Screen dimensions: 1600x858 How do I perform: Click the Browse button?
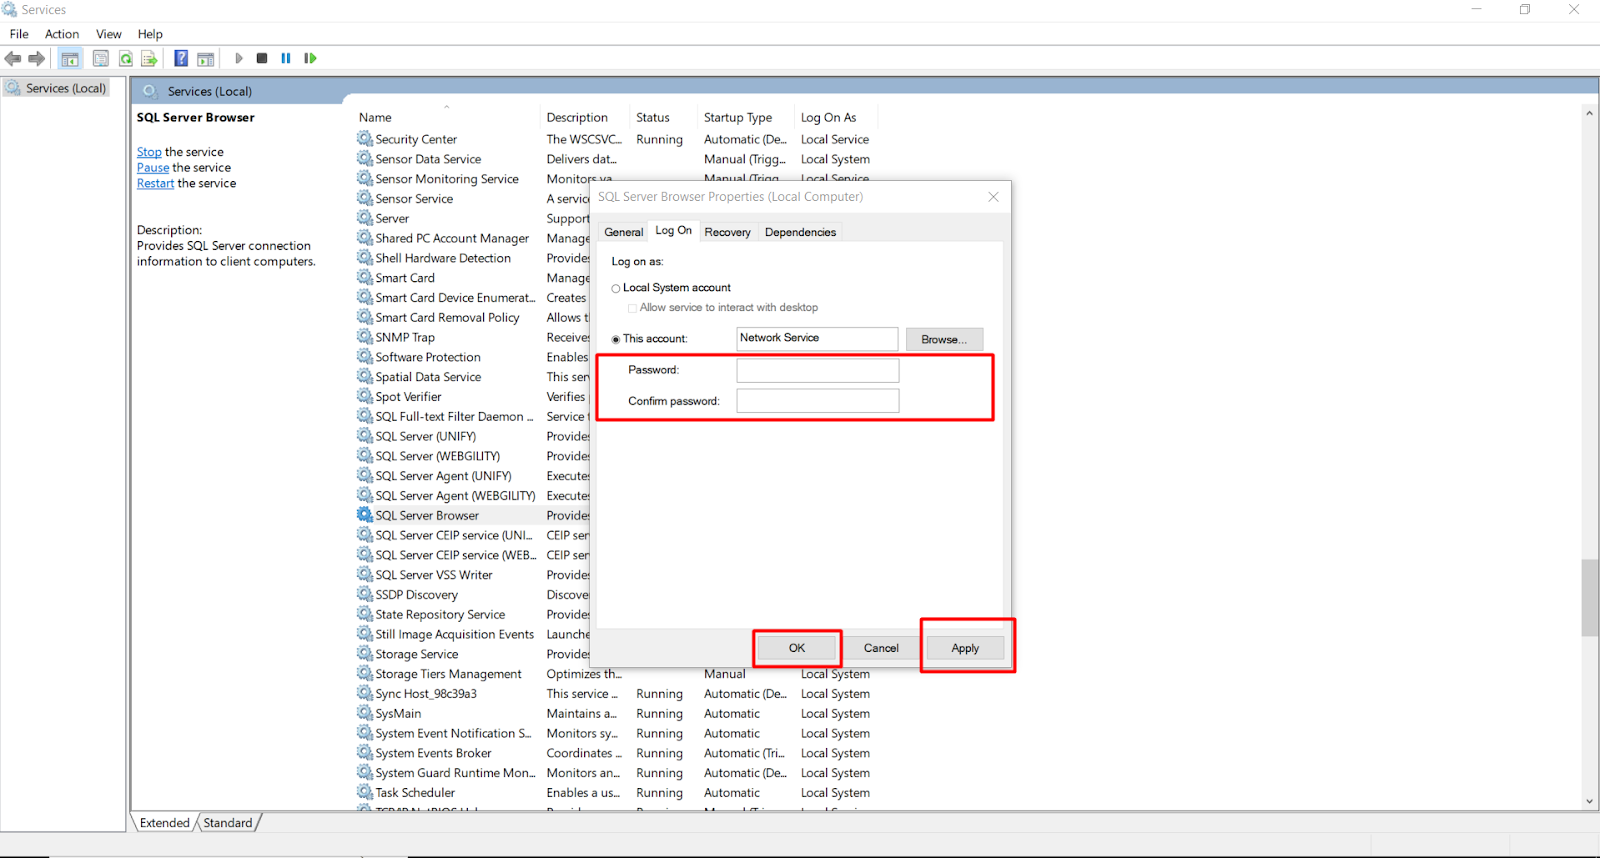tap(943, 340)
